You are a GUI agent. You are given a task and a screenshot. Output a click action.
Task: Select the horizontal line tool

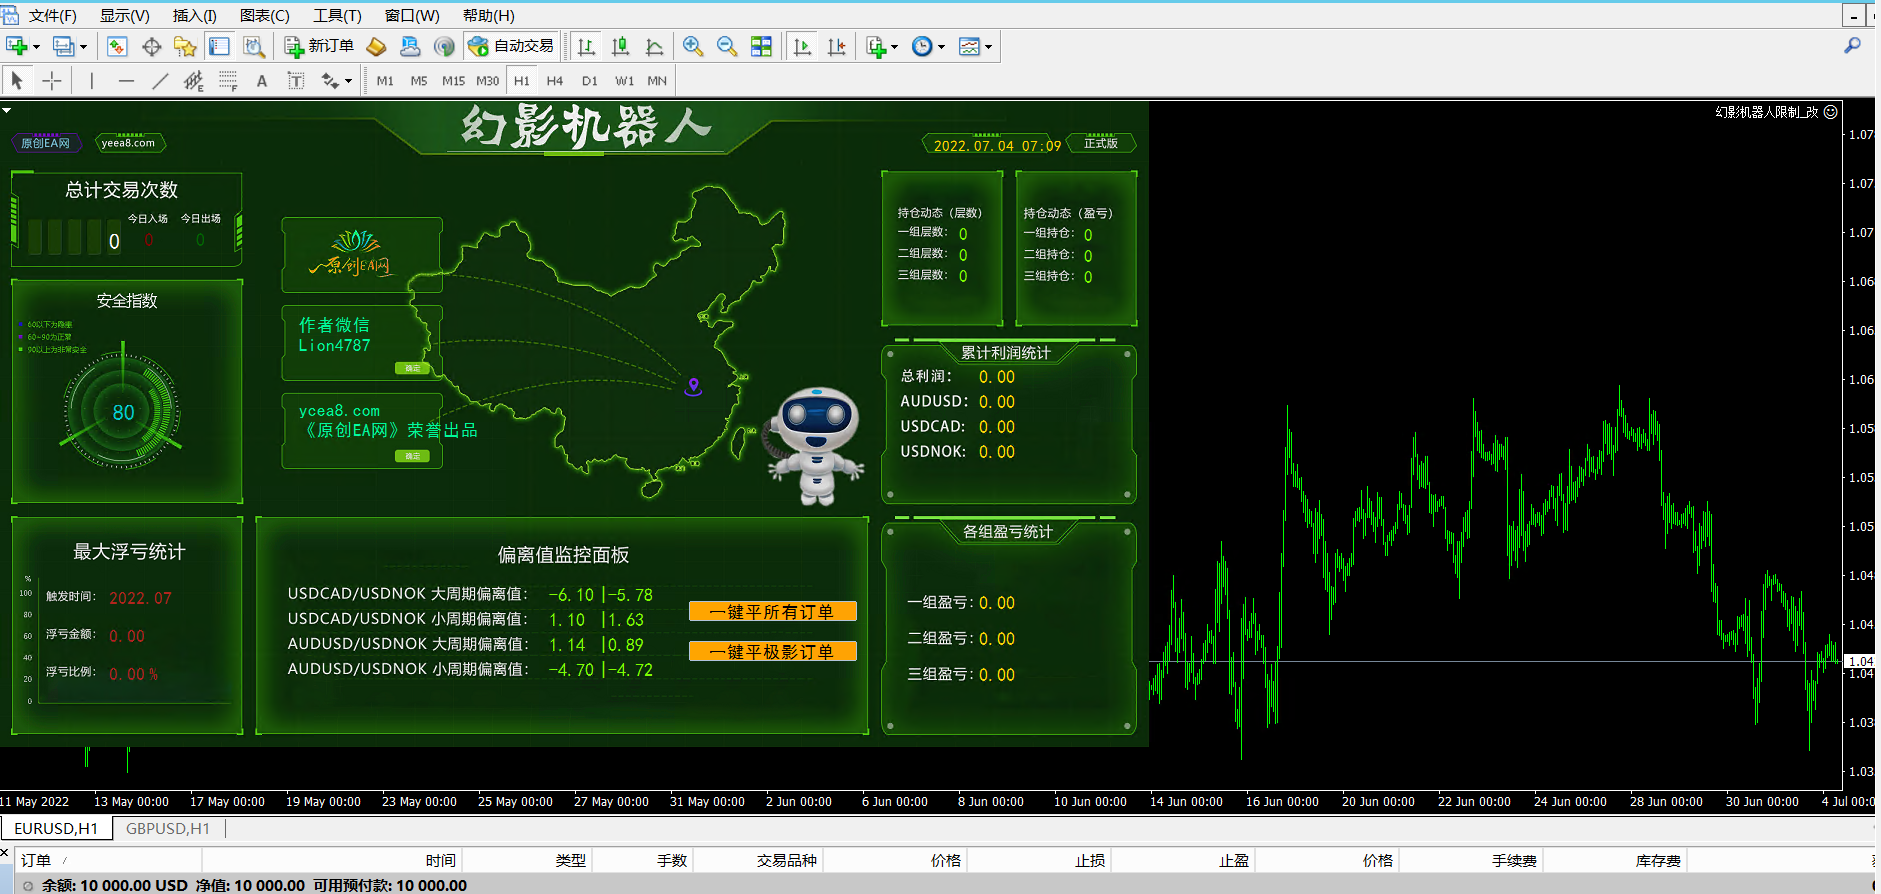click(126, 80)
